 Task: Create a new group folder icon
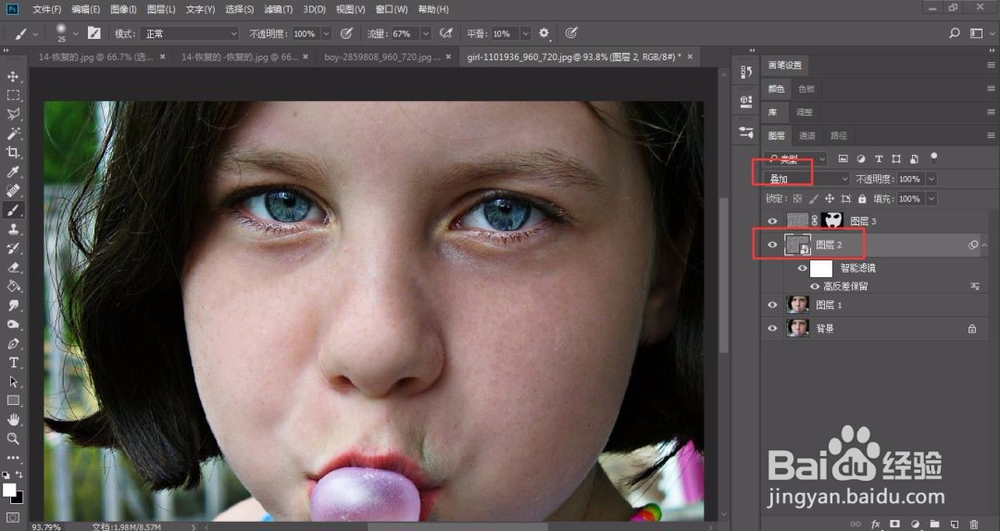[934, 524]
